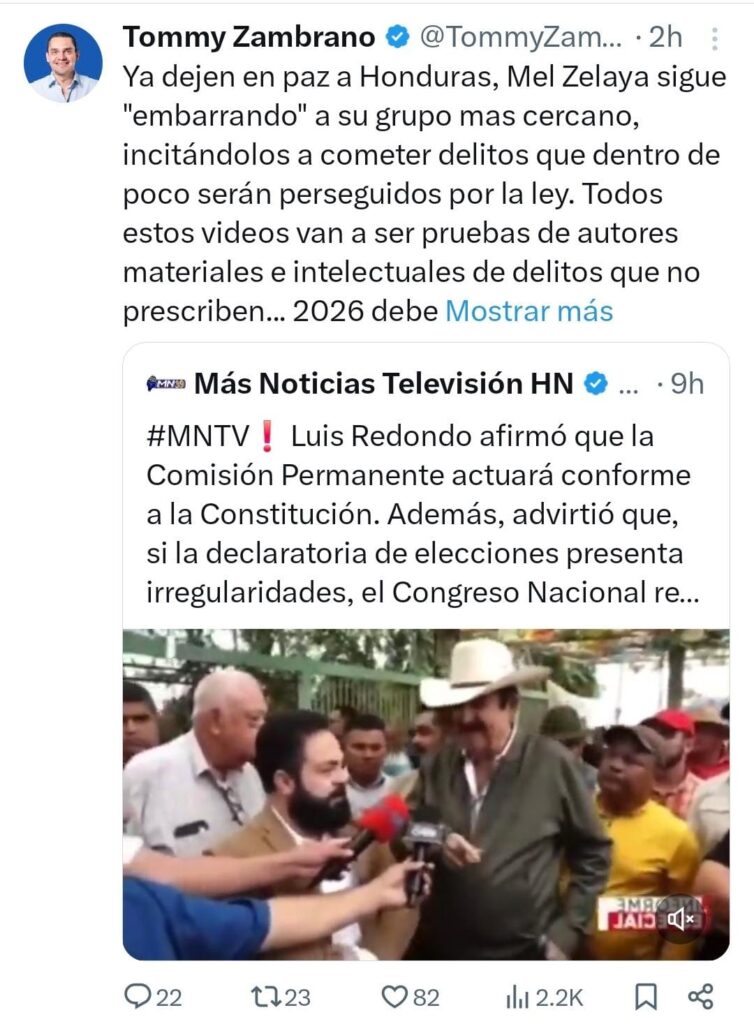Click Tommy Zambrano's verified badge
Image resolution: width=754 pixels, height=1024 pixels.
tap(397, 37)
